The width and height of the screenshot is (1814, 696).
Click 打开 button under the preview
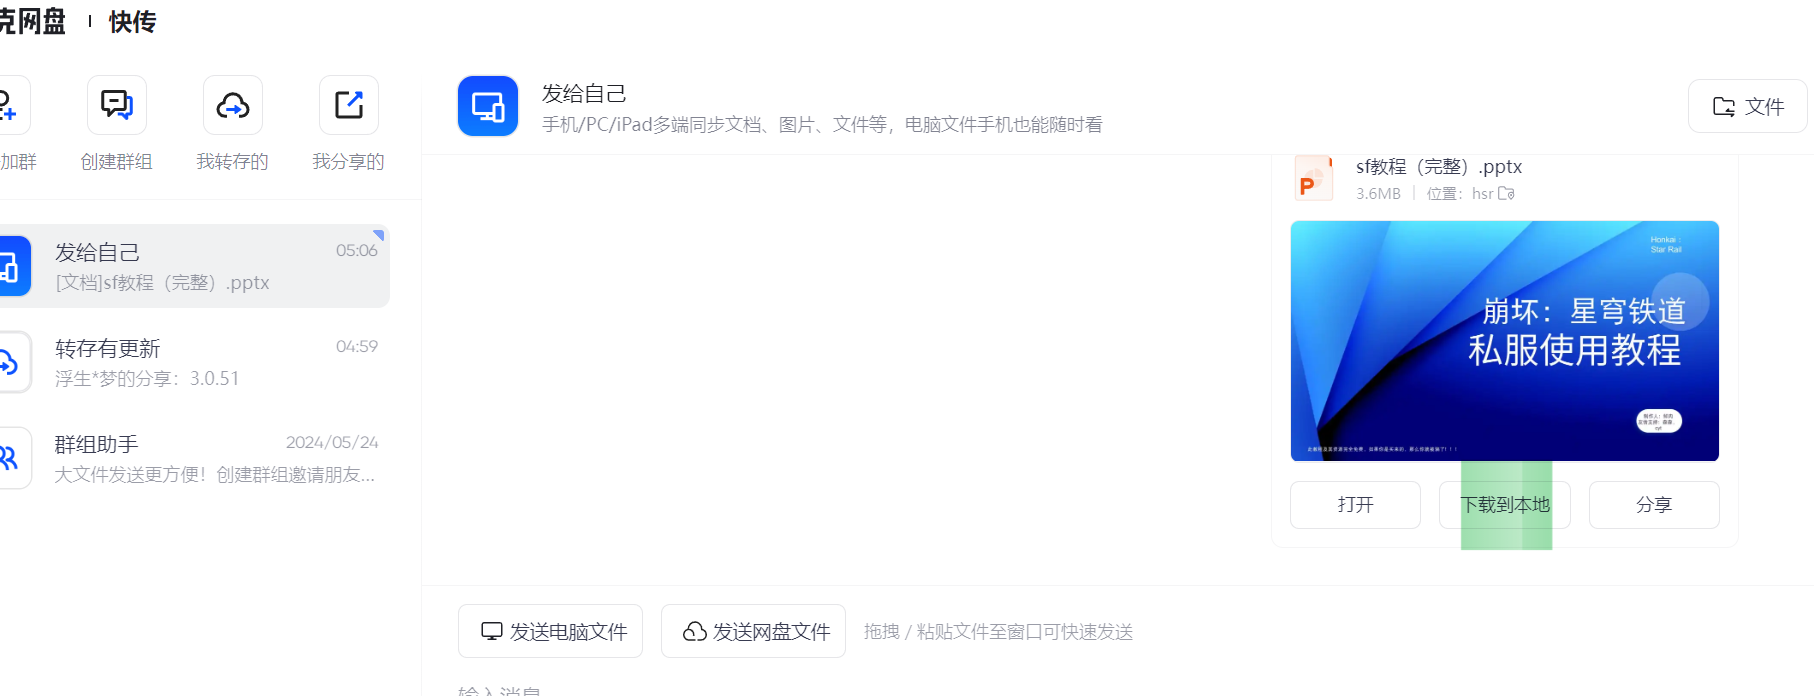(x=1355, y=505)
